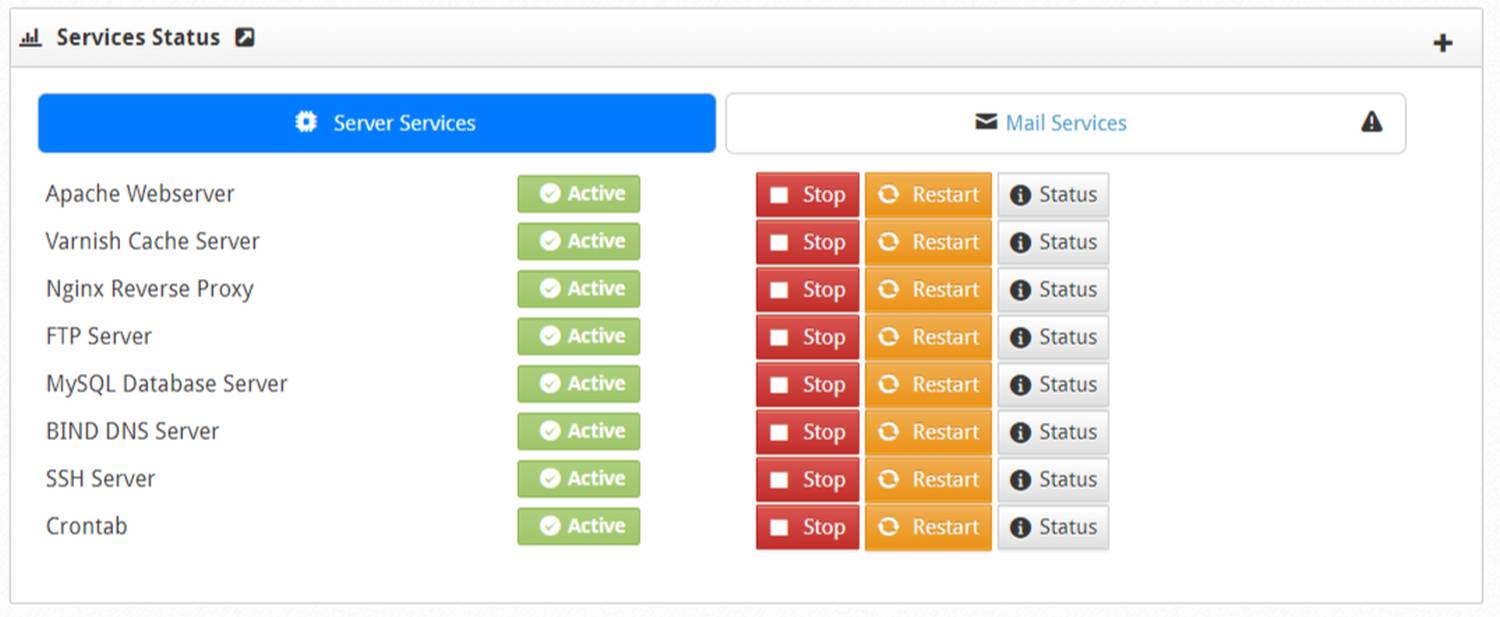Click the Services Status bar chart icon
The height and width of the screenshot is (617, 1500).
[31, 38]
